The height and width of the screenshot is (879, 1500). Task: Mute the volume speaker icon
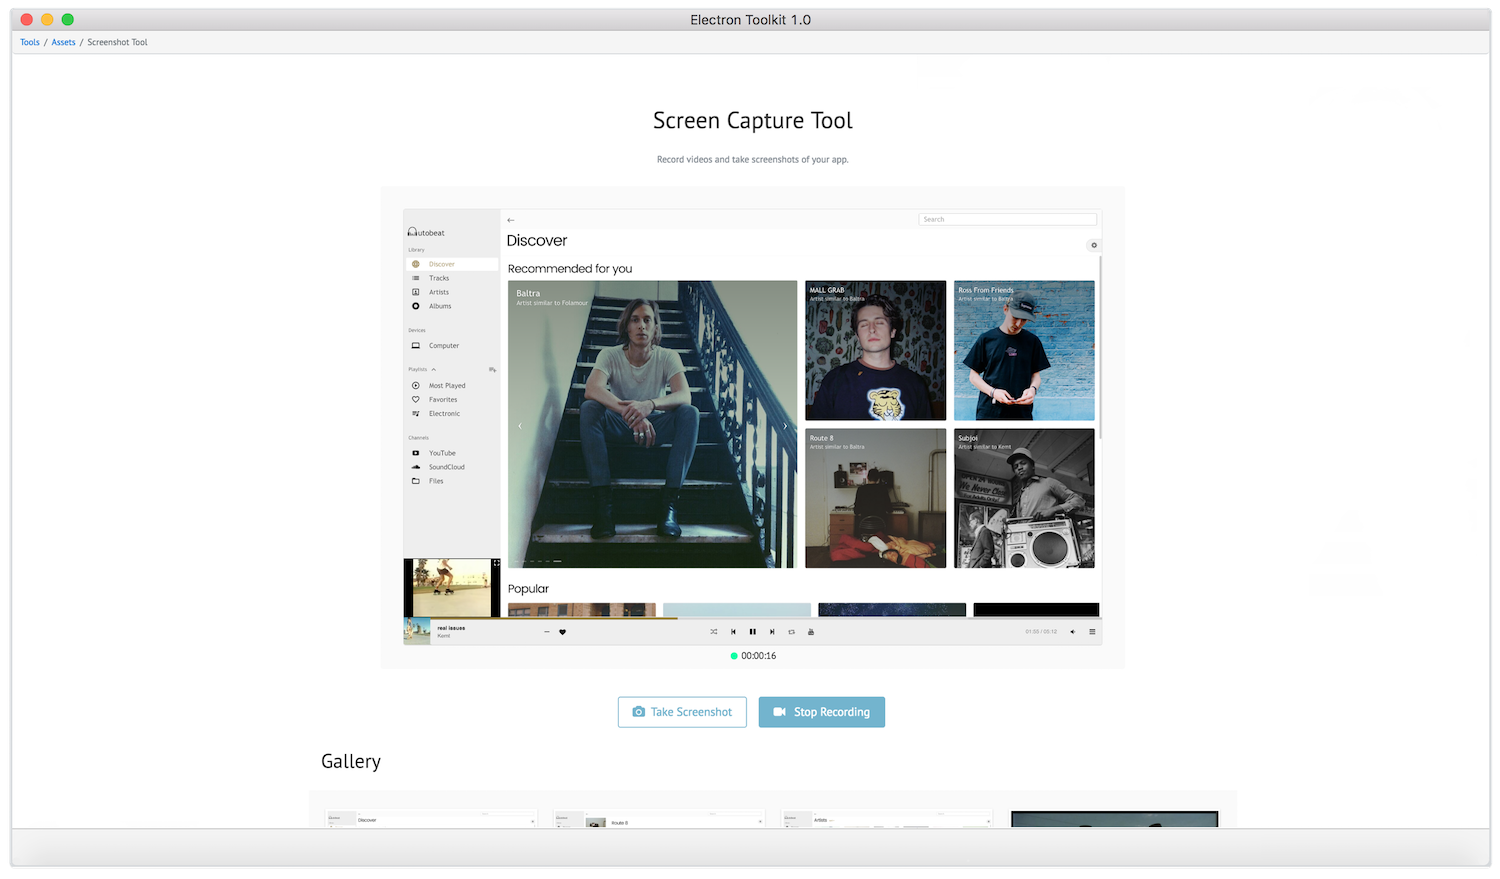1073,632
